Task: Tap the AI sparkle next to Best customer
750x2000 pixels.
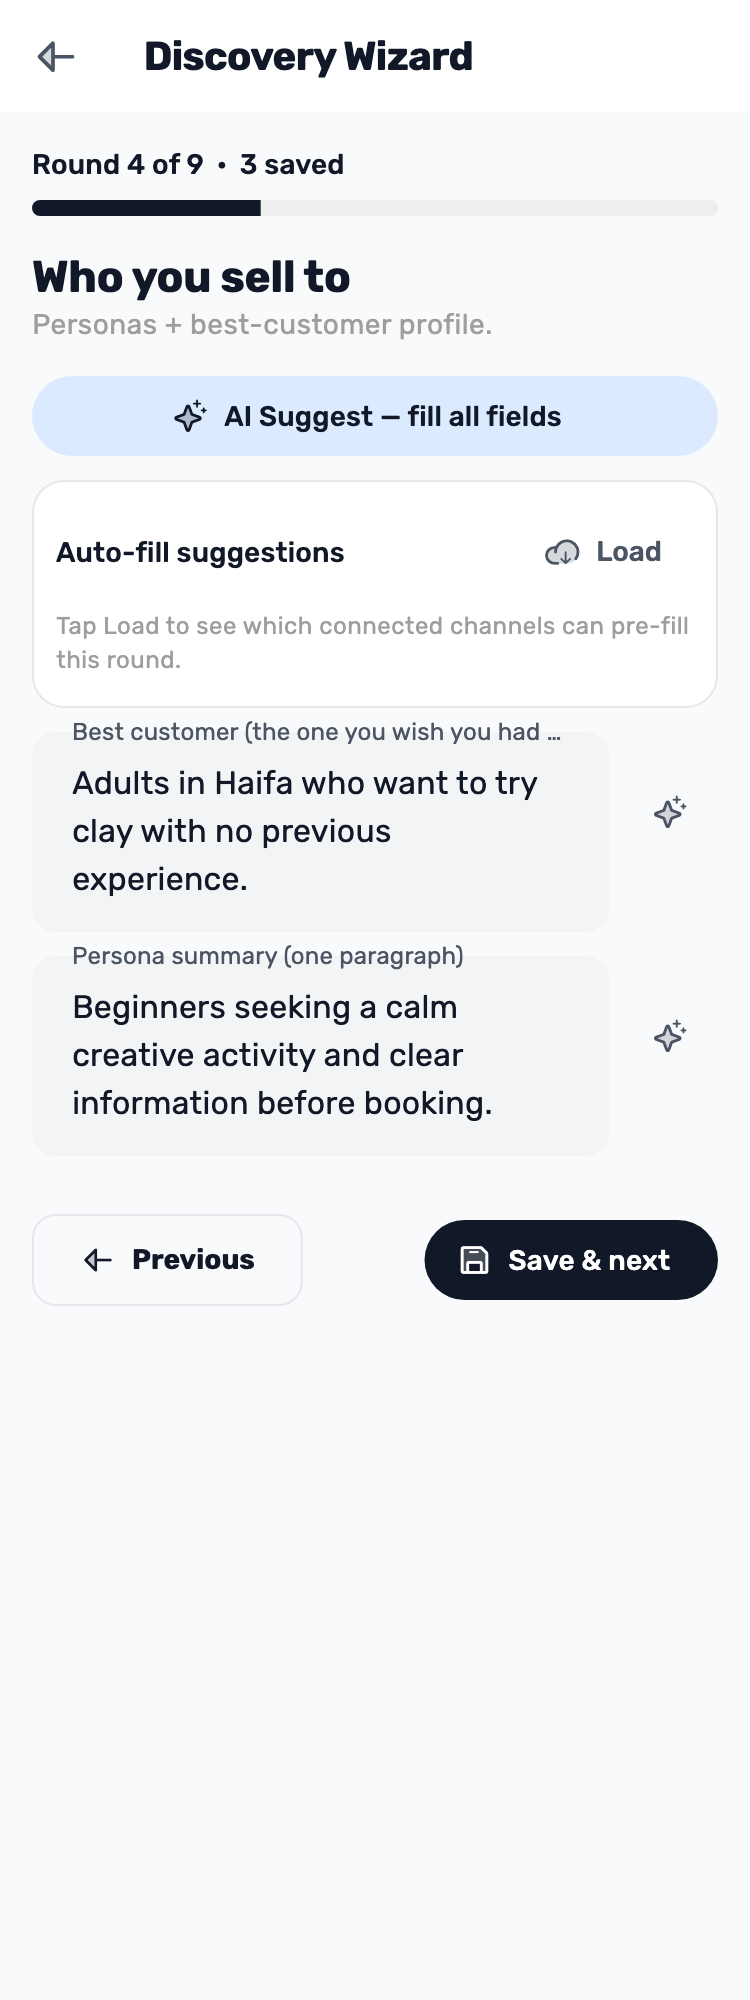Action: pyautogui.click(x=670, y=812)
